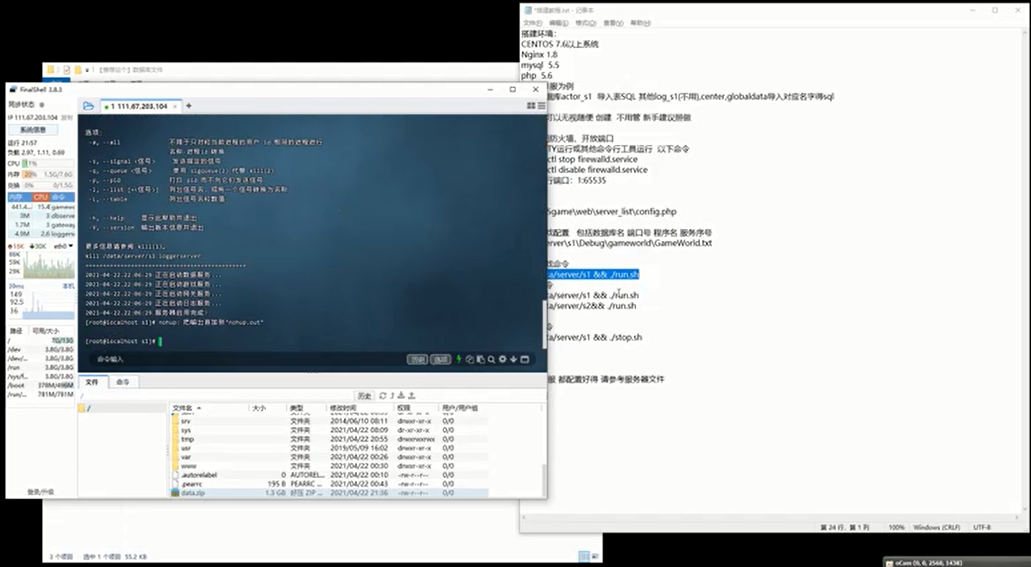Switch to the 命令 tab
Image resolution: width=1031 pixels, height=567 pixels.
click(x=123, y=382)
